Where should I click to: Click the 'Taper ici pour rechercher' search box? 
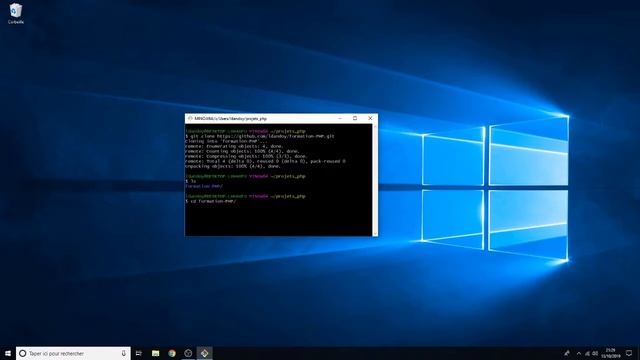73,353
